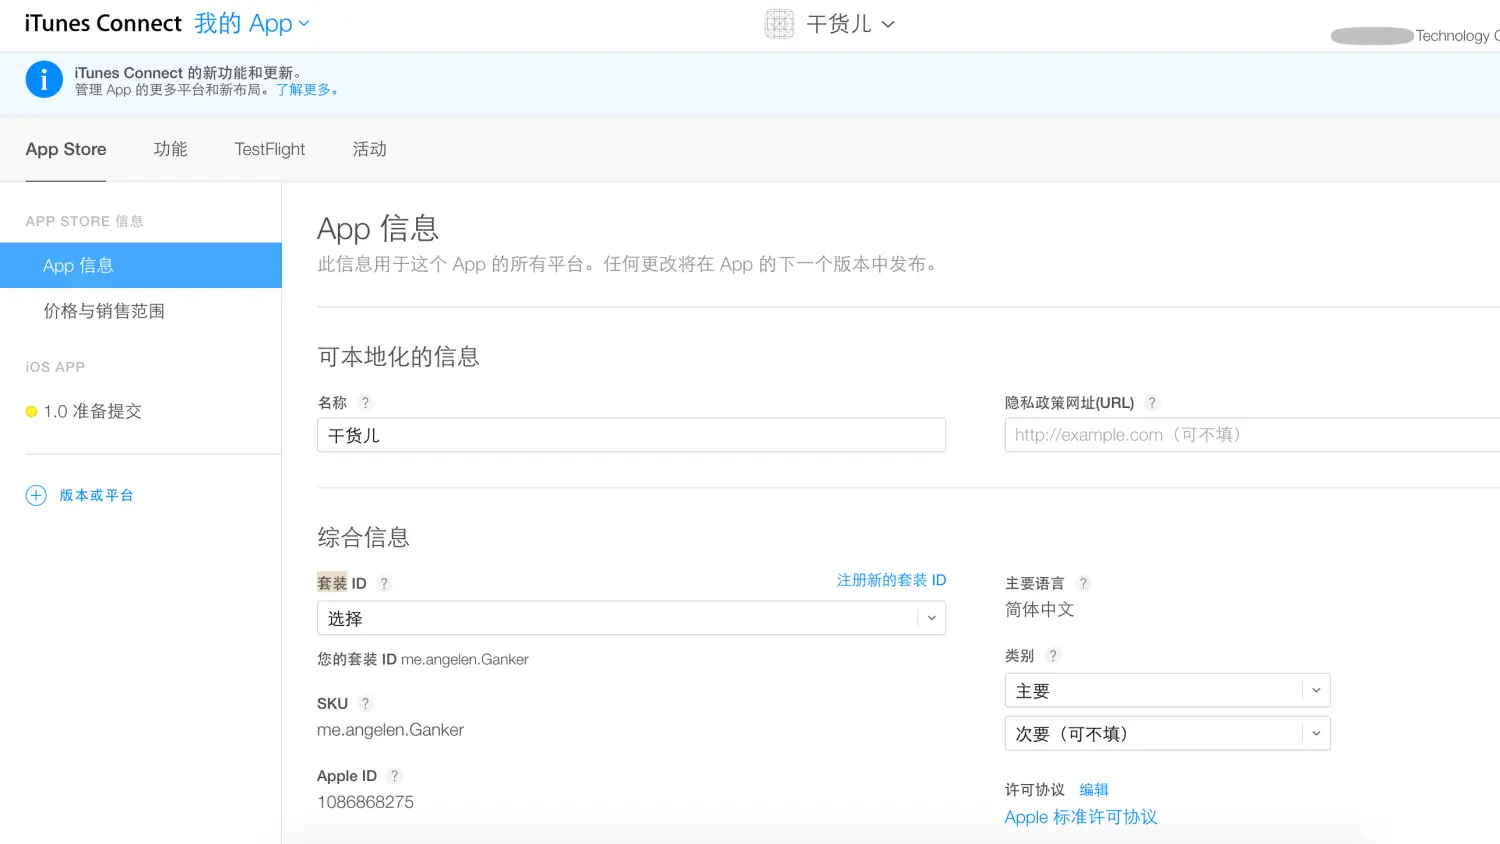Viewport: 1500px width, 844px height.
Task: Click the 可本地化的信息 section heading
Action: click(399, 357)
